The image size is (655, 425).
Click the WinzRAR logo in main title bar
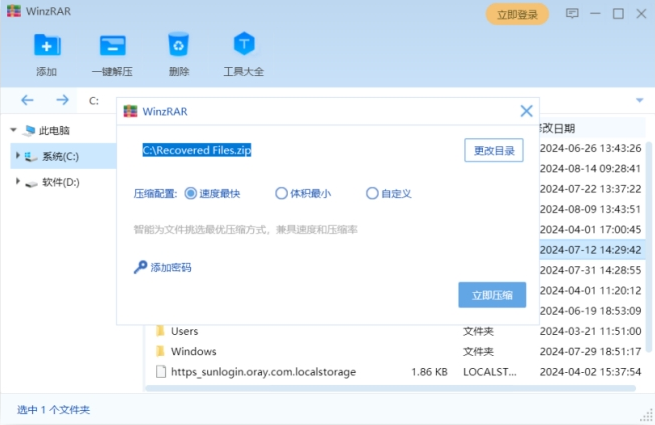14,11
